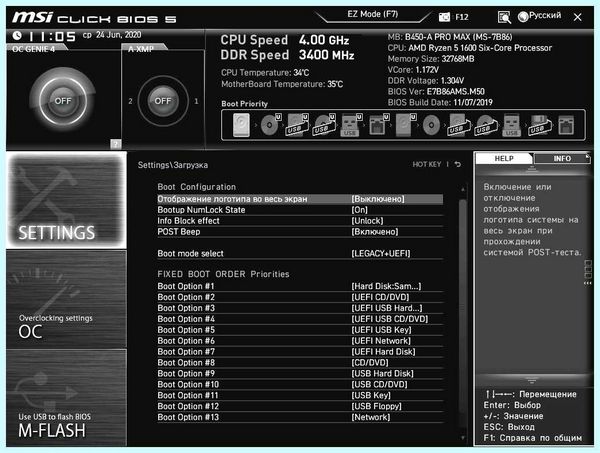
Task: Select the UEFI CD/DVD boot priority icon
Action: tap(271, 125)
